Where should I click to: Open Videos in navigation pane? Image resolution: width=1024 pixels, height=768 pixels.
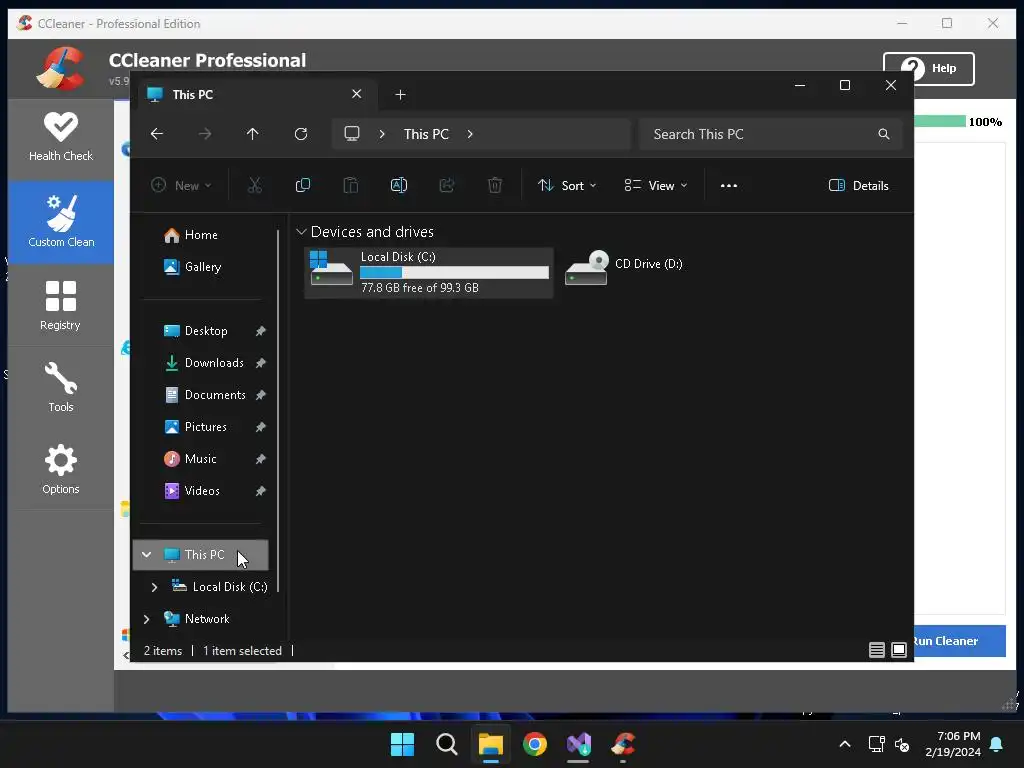200,491
